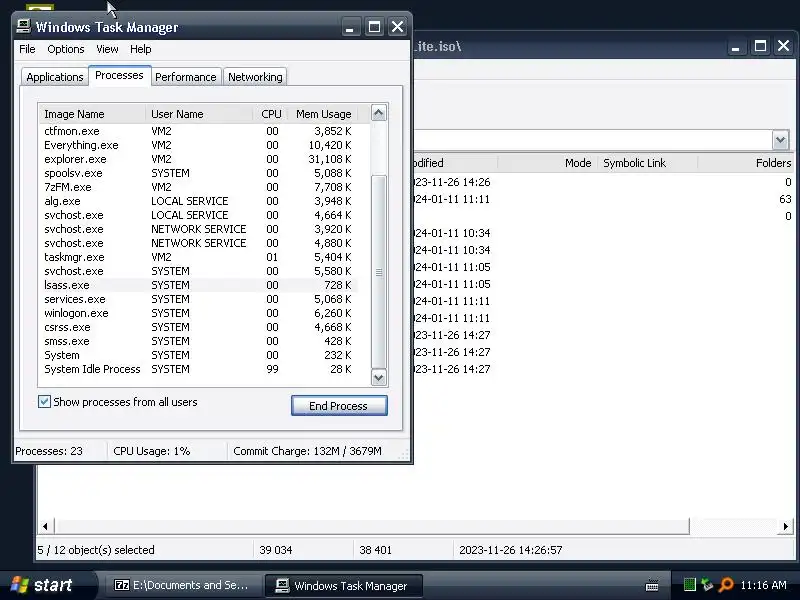Select the taskmgr.exe process
Screen dimensions: 800x600
(198, 257)
